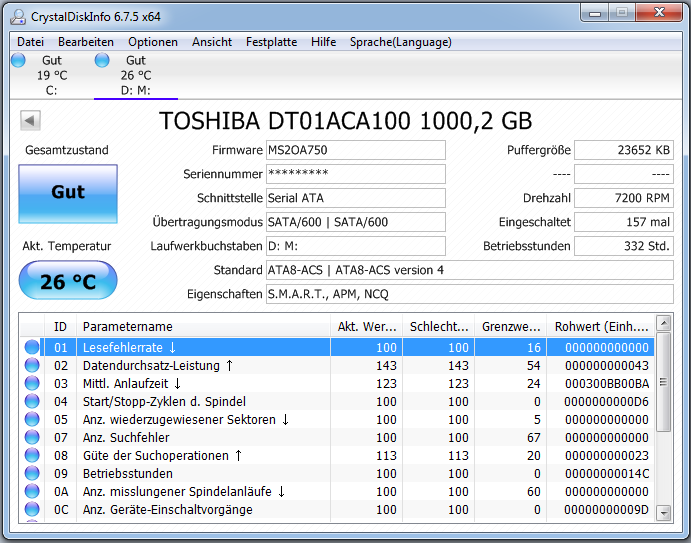Click the CrystalDiskInfo title bar app icon
This screenshot has width=691, height=543.
(x=19, y=17)
